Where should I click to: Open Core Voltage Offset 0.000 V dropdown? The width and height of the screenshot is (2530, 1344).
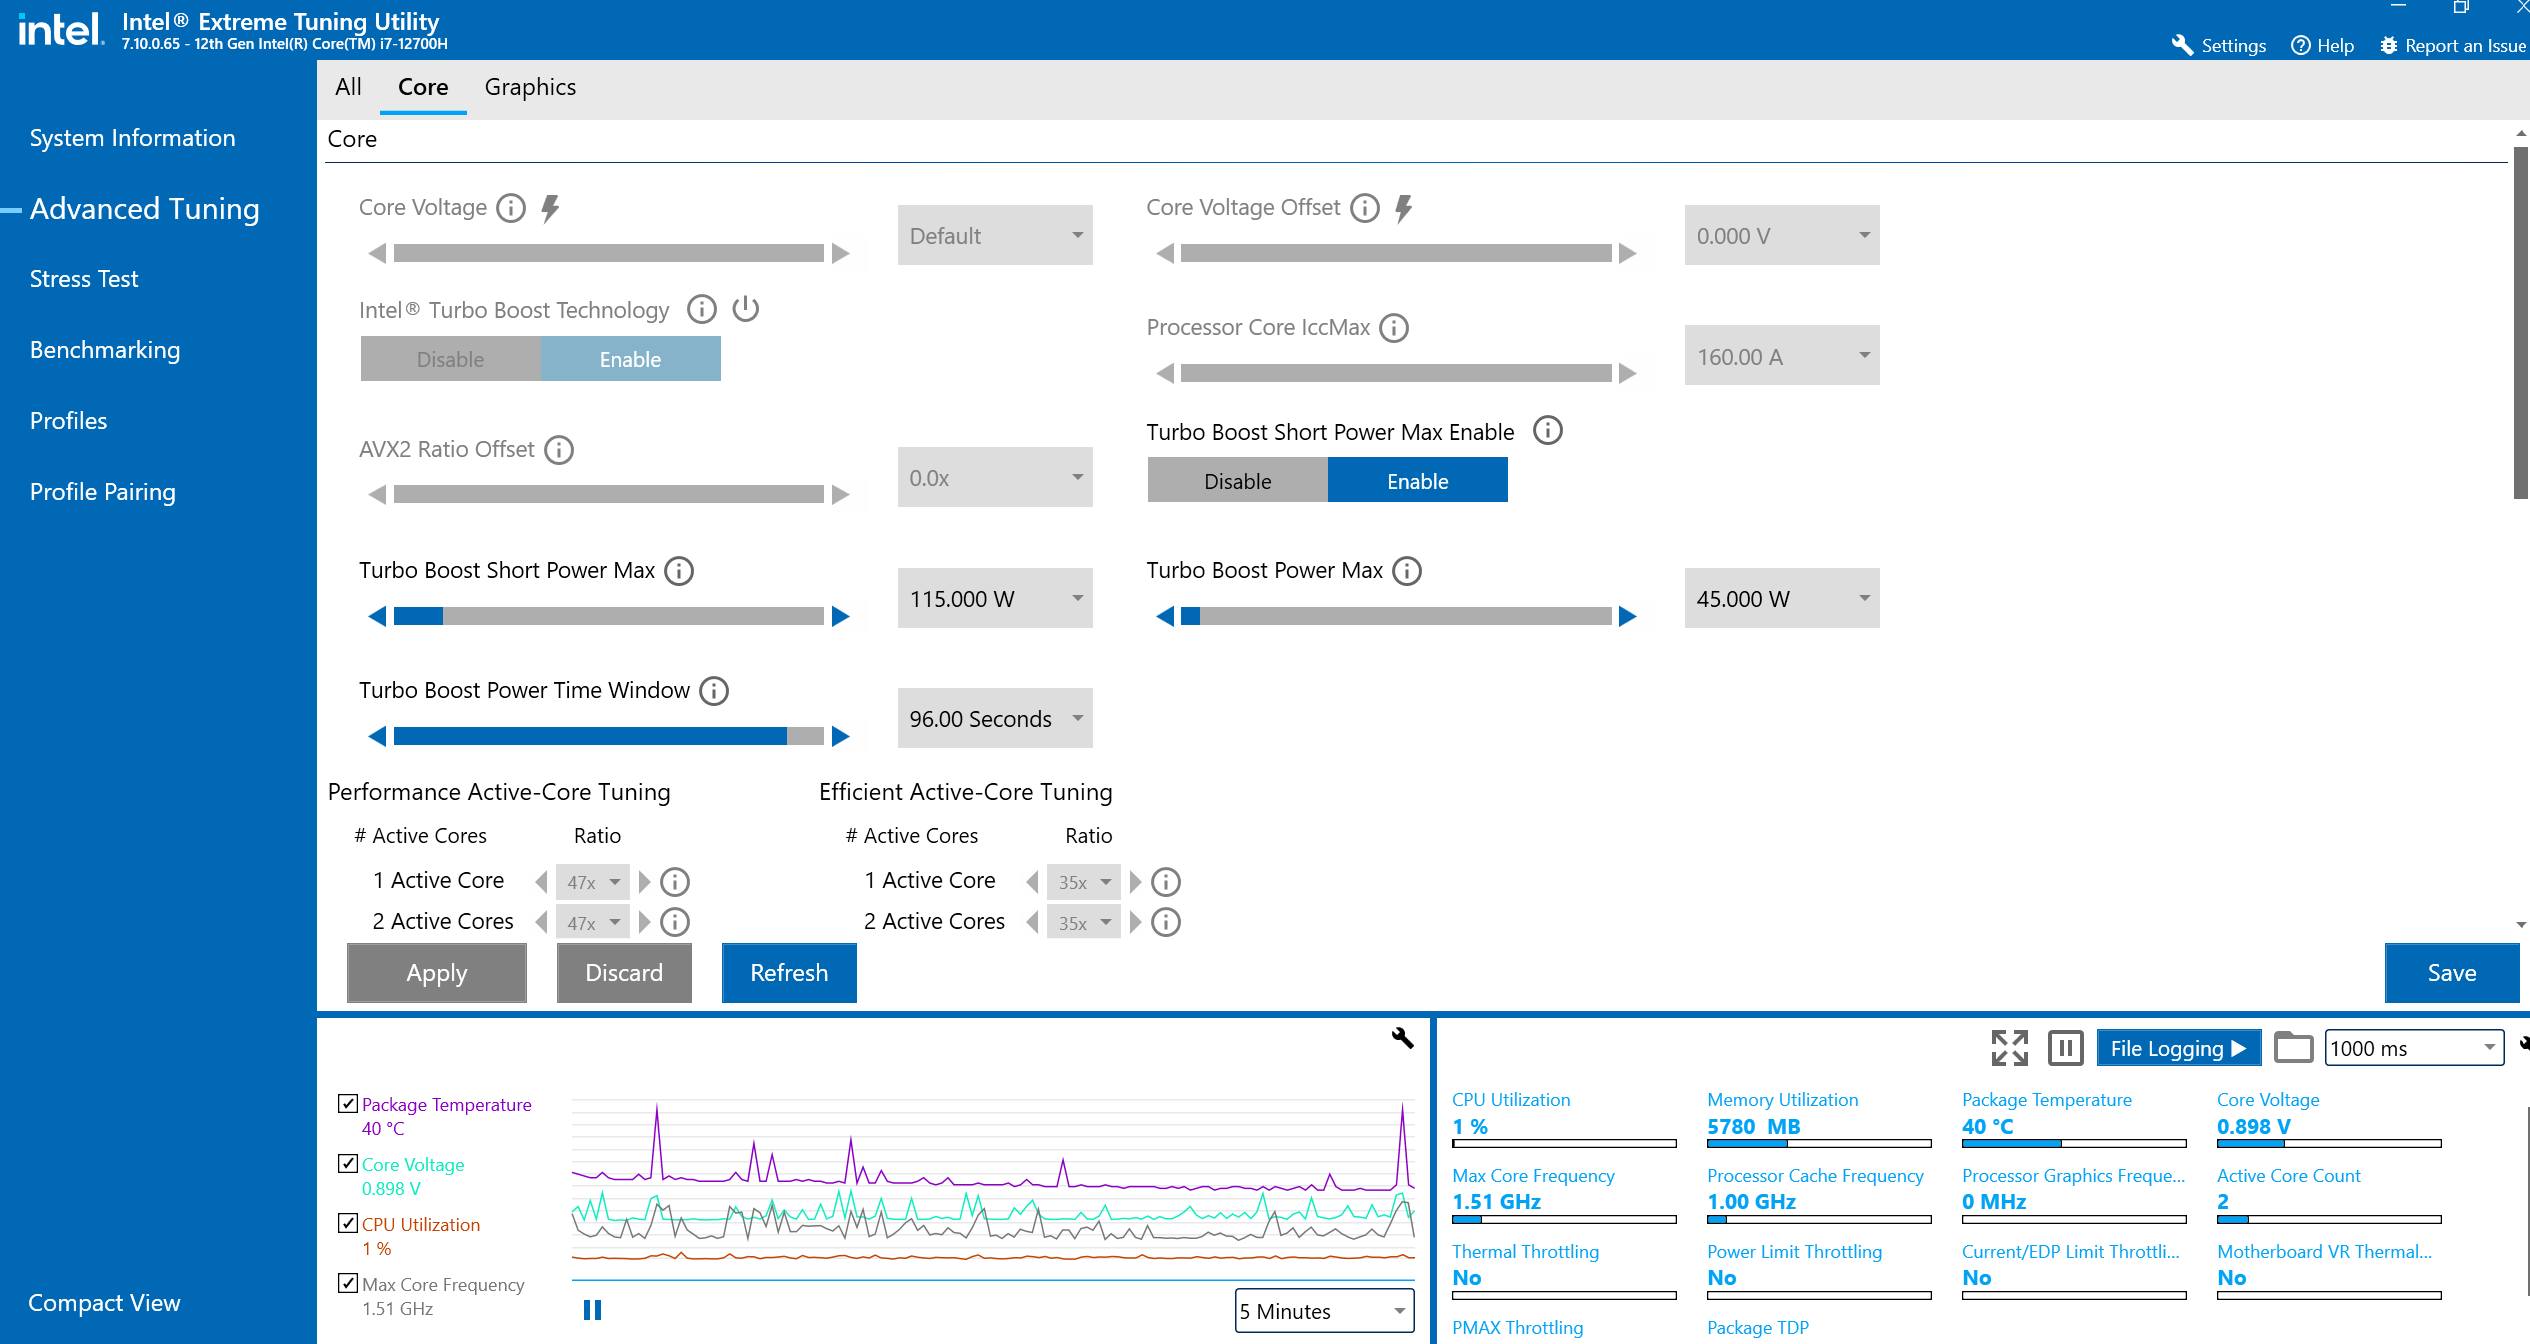point(1782,236)
